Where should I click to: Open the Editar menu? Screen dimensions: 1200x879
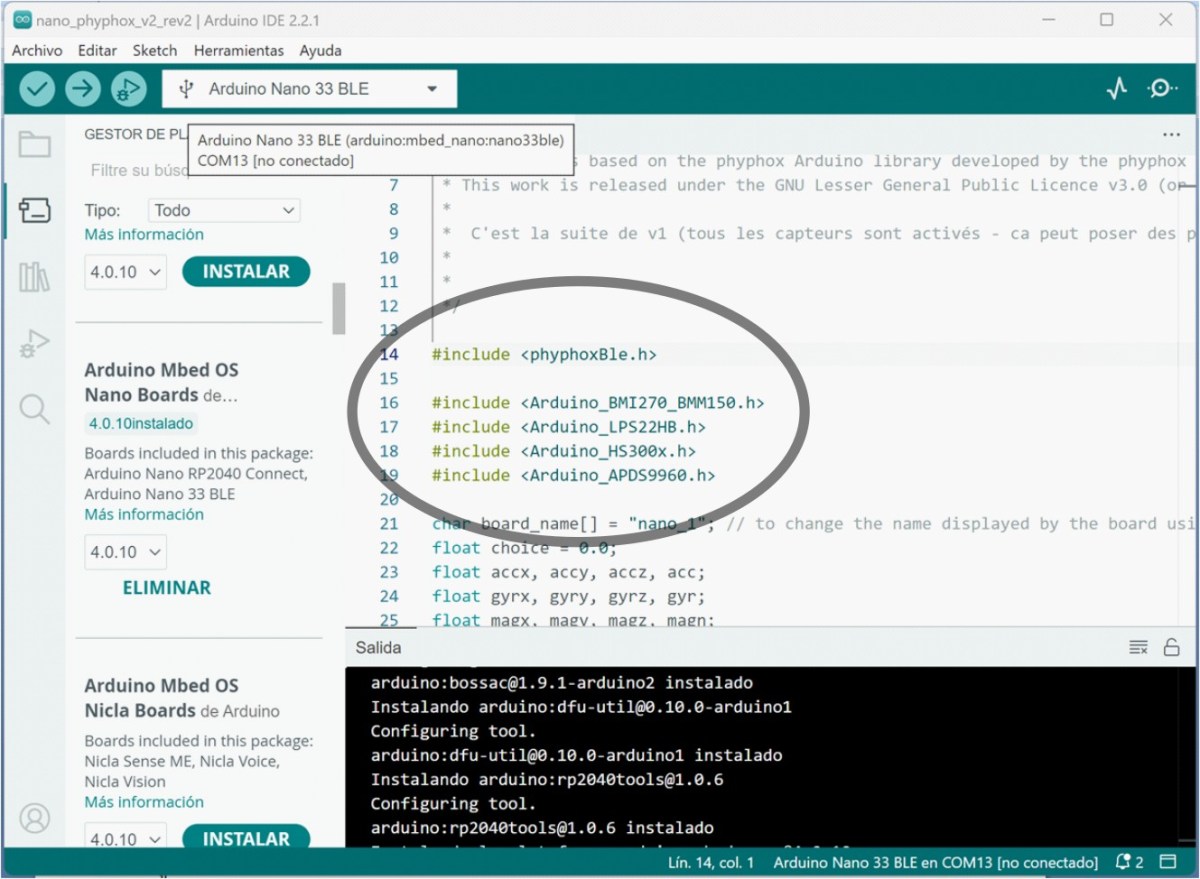click(97, 50)
